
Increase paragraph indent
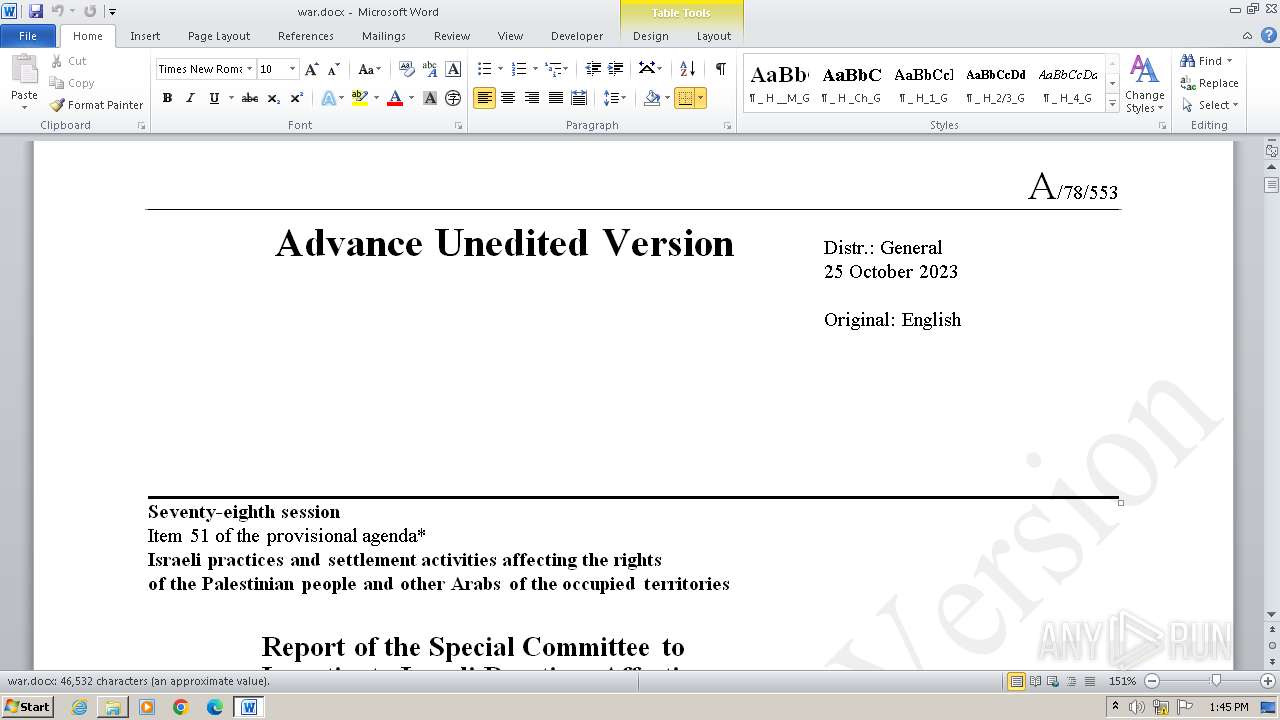(616, 69)
